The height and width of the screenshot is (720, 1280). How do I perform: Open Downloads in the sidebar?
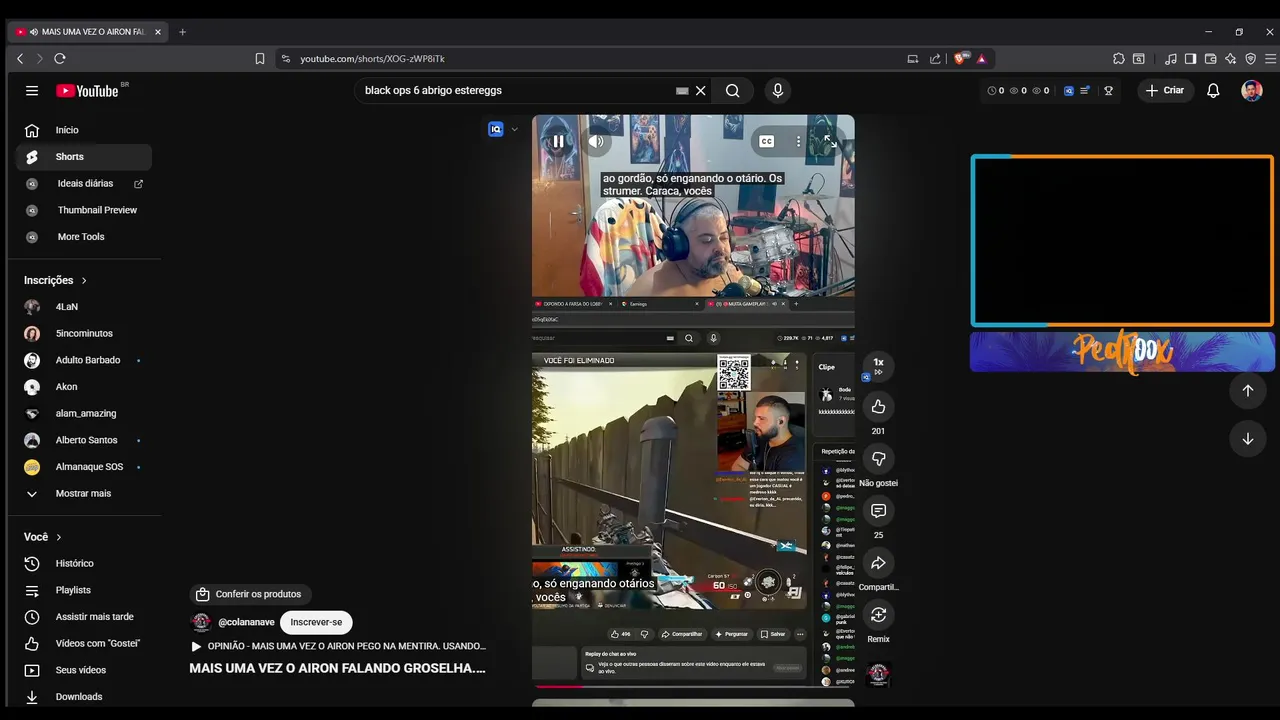pos(84,697)
